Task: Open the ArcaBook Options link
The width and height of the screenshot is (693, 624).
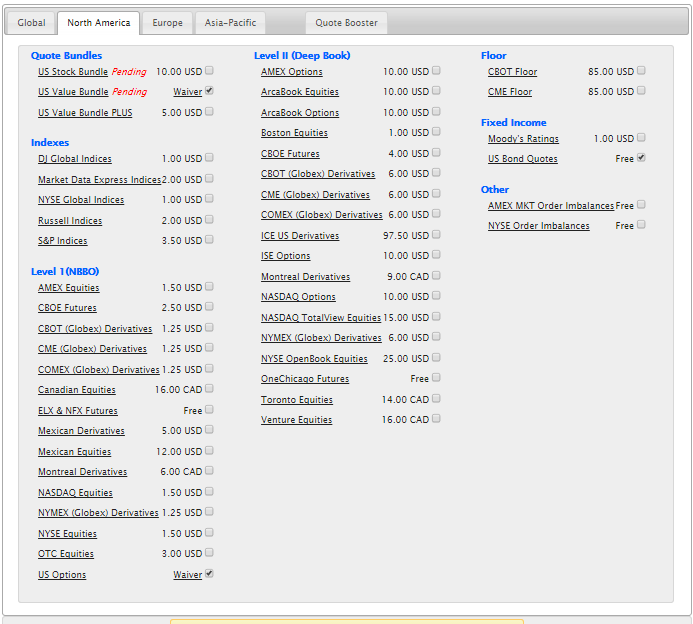Action: (x=300, y=113)
